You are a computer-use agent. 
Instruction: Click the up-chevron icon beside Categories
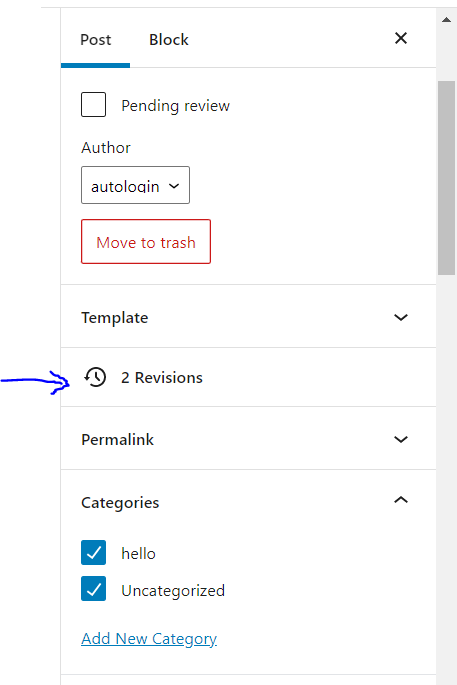401,500
